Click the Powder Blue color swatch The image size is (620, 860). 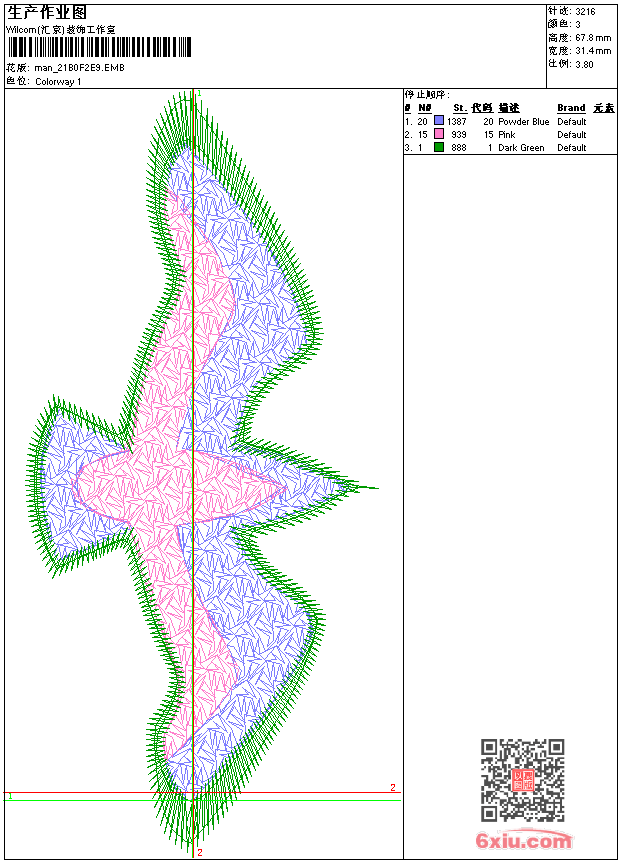438,121
